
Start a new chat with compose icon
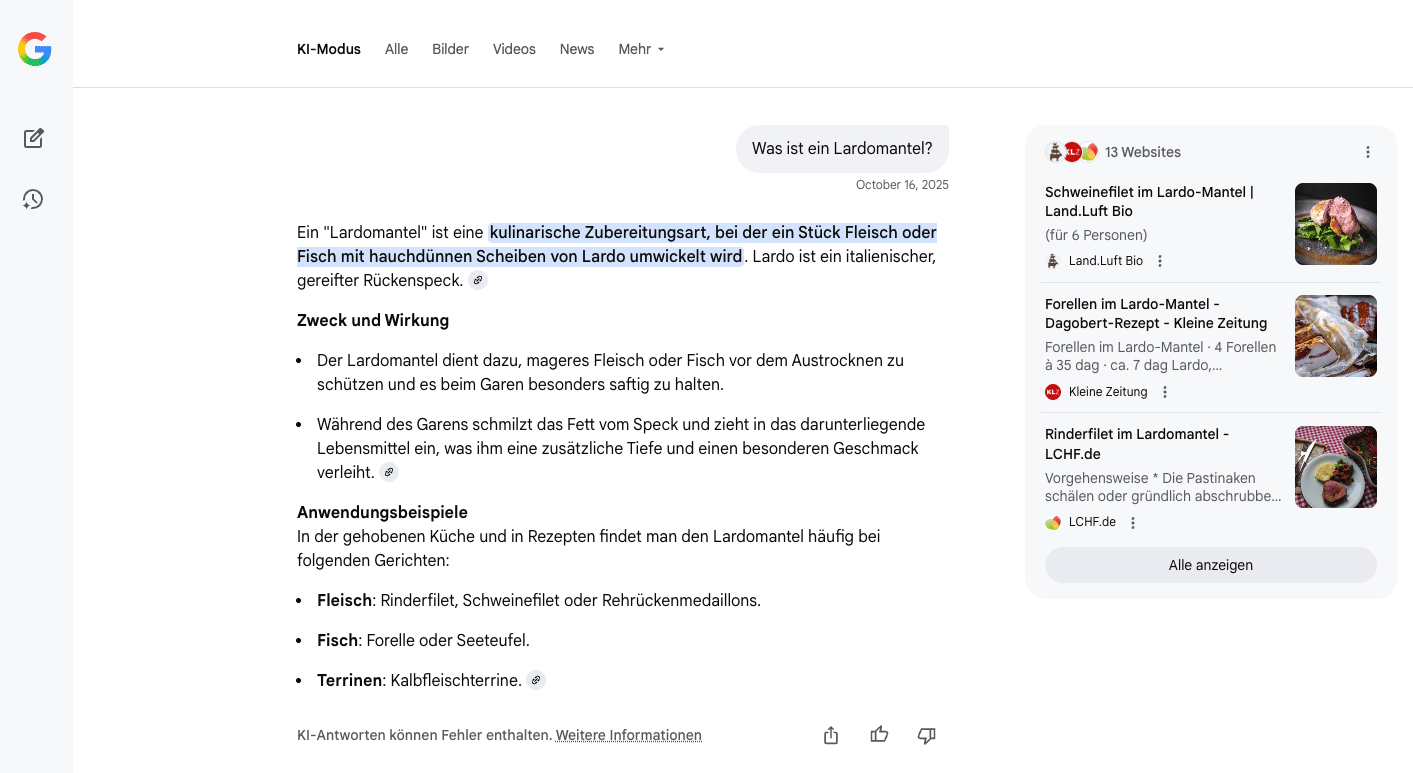(x=34, y=138)
